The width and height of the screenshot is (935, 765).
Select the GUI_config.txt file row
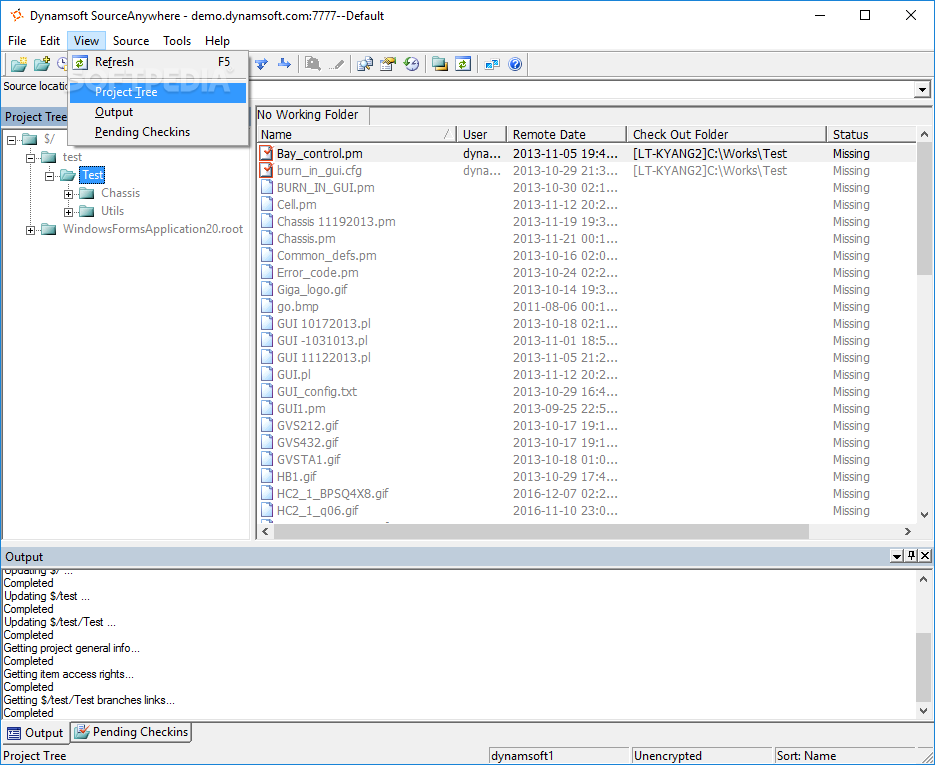point(587,391)
